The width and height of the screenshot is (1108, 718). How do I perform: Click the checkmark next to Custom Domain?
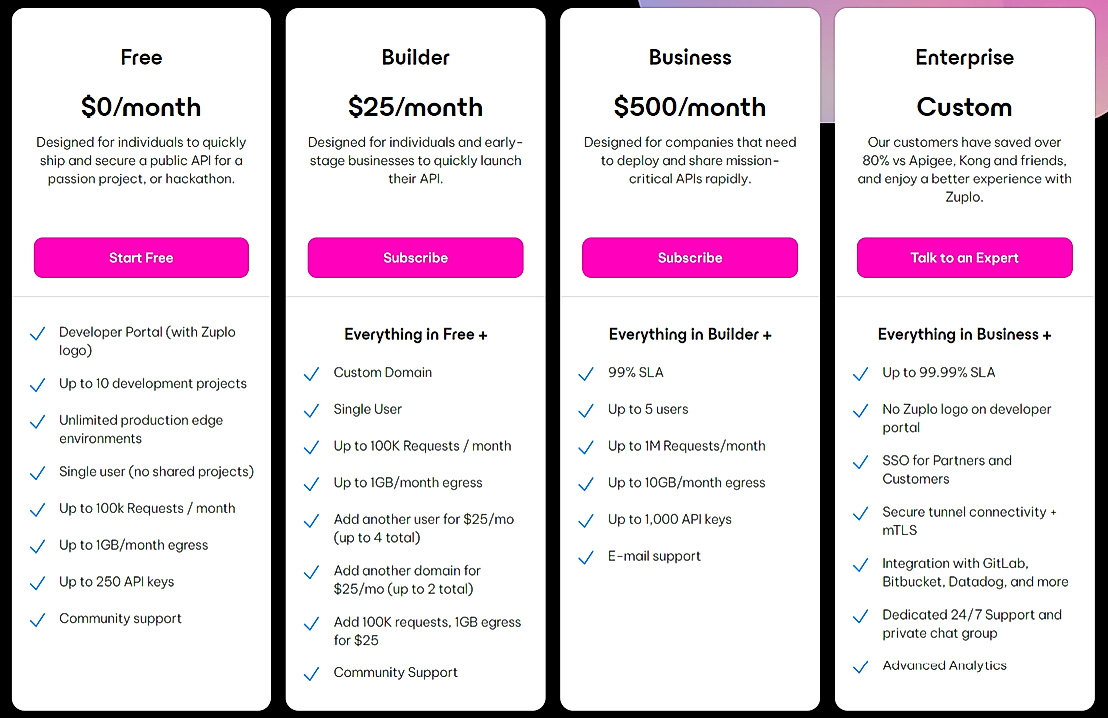point(311,372)
